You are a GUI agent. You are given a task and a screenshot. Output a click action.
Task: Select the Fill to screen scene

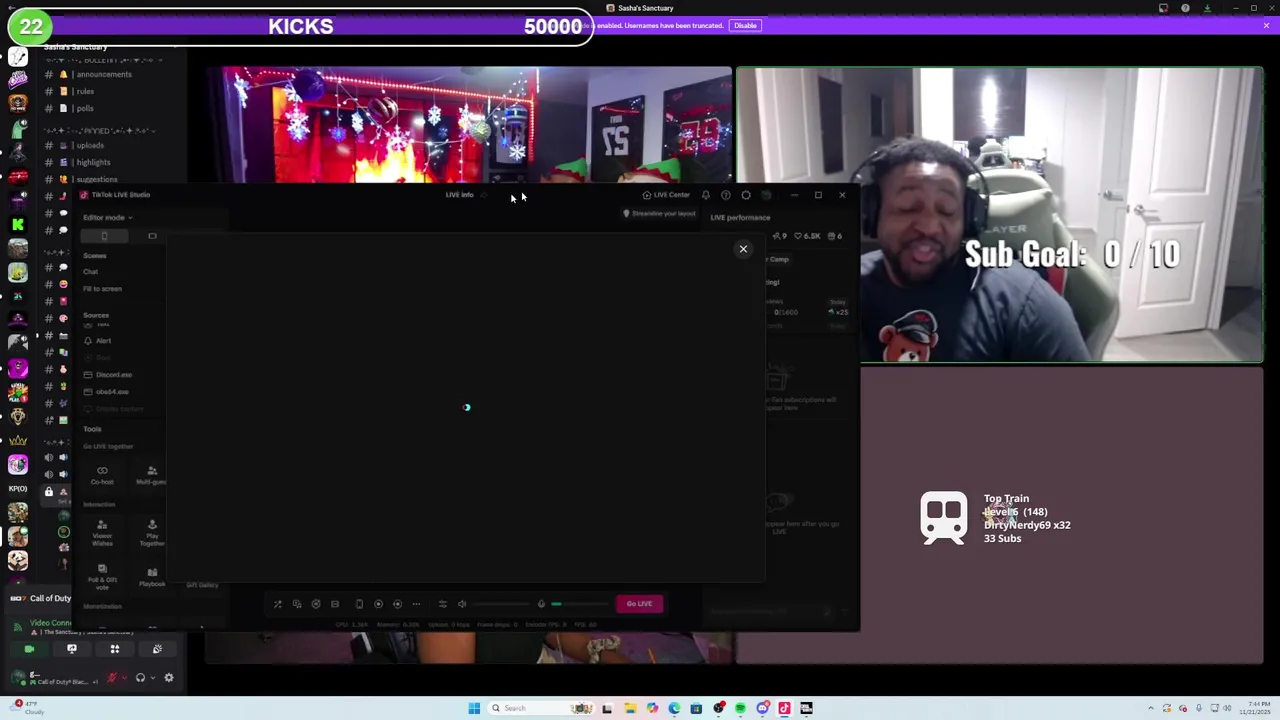point(102,289)
